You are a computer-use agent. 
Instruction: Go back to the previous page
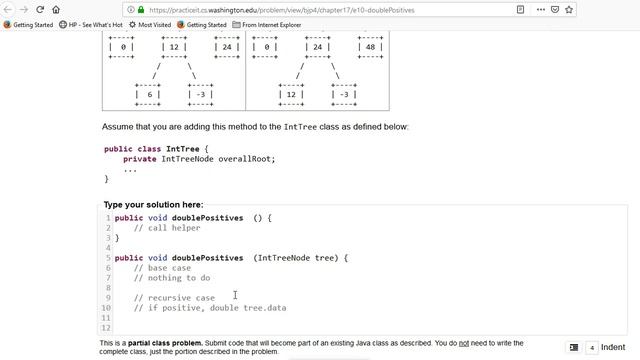tap(8, 9)
